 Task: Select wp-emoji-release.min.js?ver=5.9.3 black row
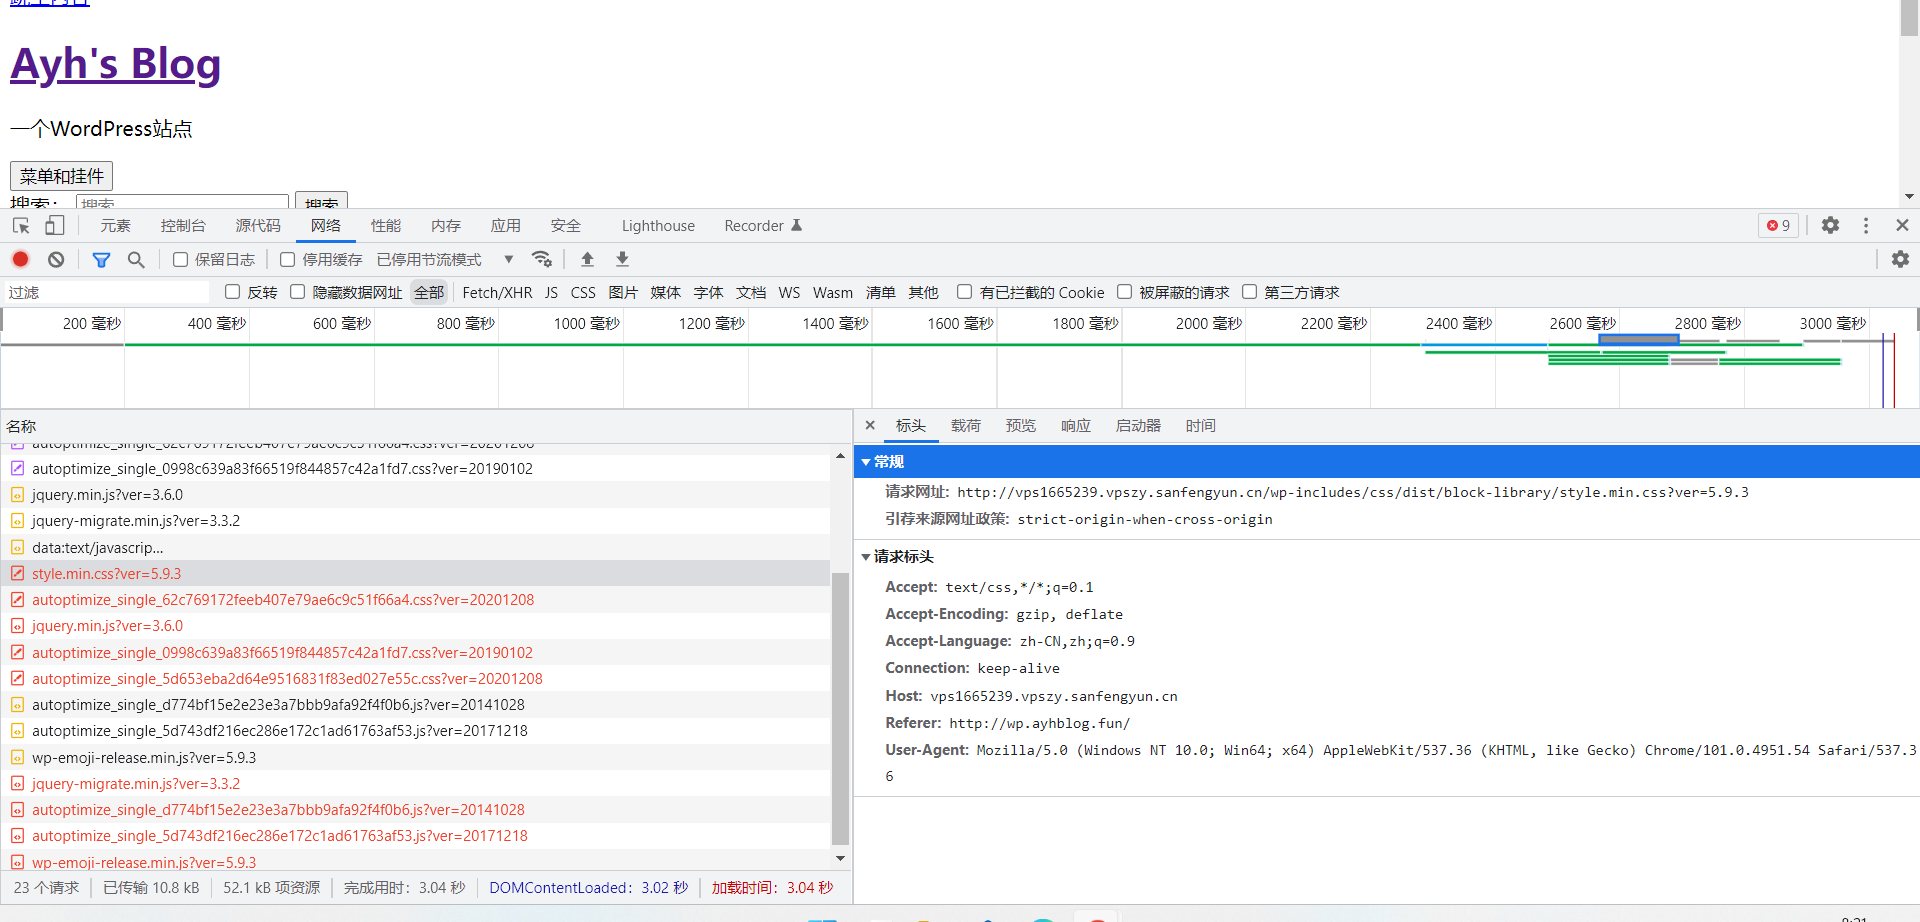pyautogui.click(x=415, y=757)
